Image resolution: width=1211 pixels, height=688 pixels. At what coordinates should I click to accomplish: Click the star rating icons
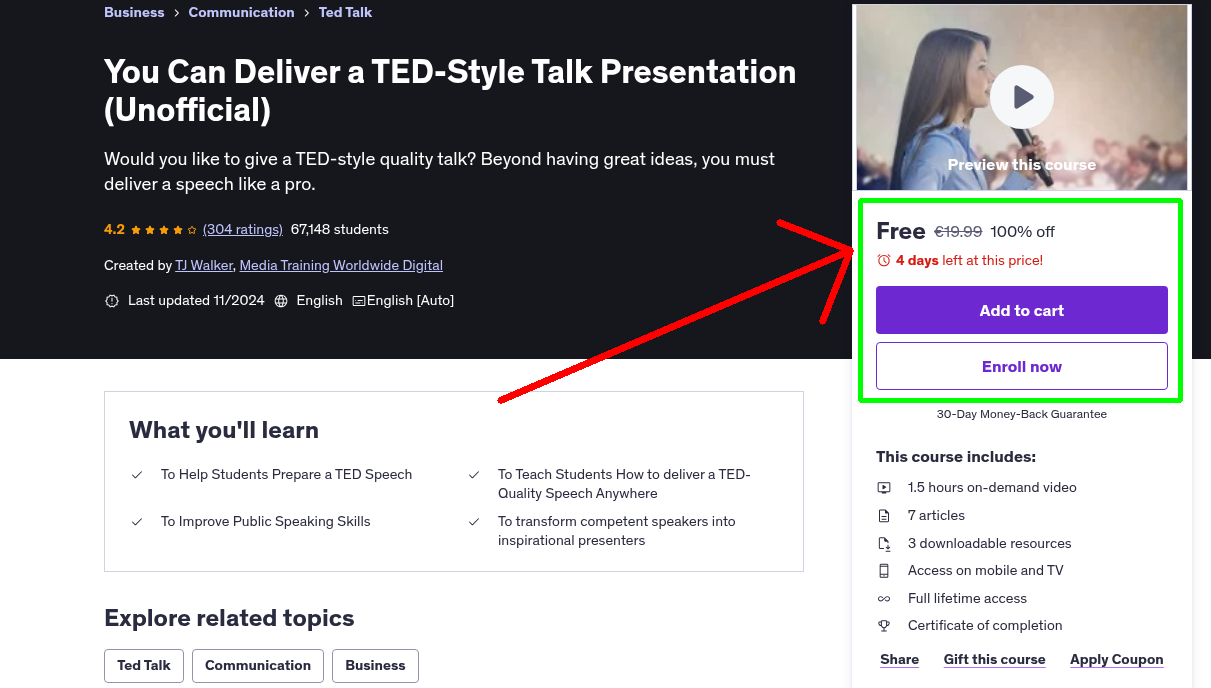(164, 230)
